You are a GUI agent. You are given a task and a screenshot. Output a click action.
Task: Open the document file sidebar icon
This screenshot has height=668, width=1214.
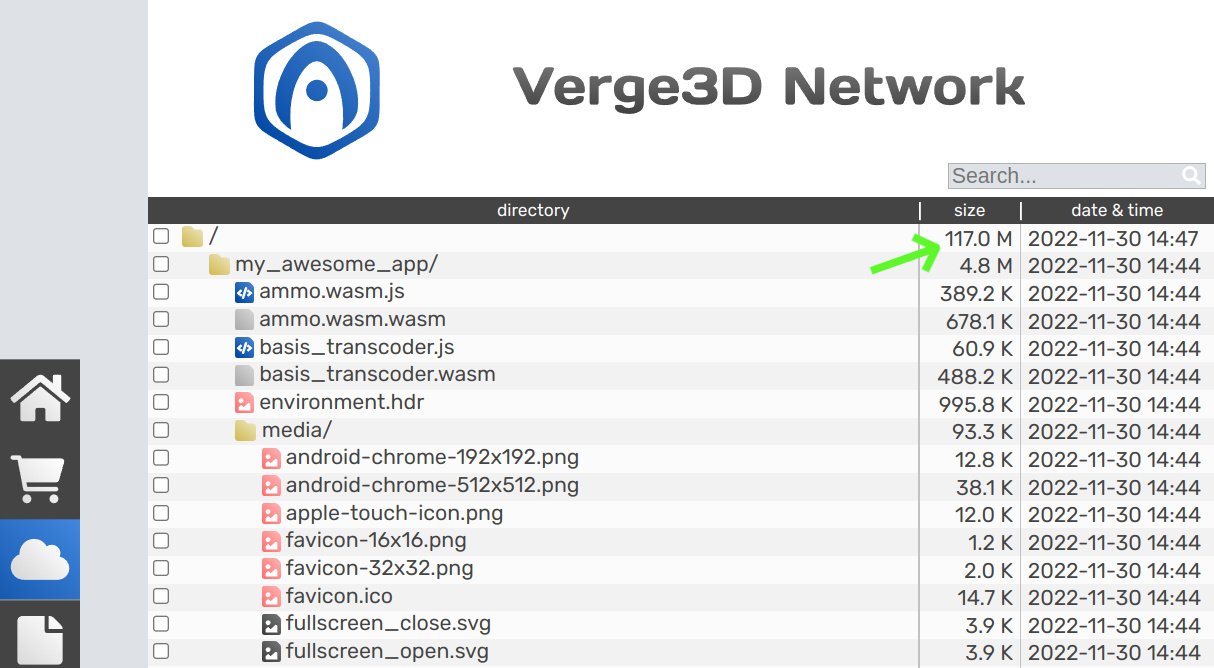pyautogui.click(x=40, y=639)
